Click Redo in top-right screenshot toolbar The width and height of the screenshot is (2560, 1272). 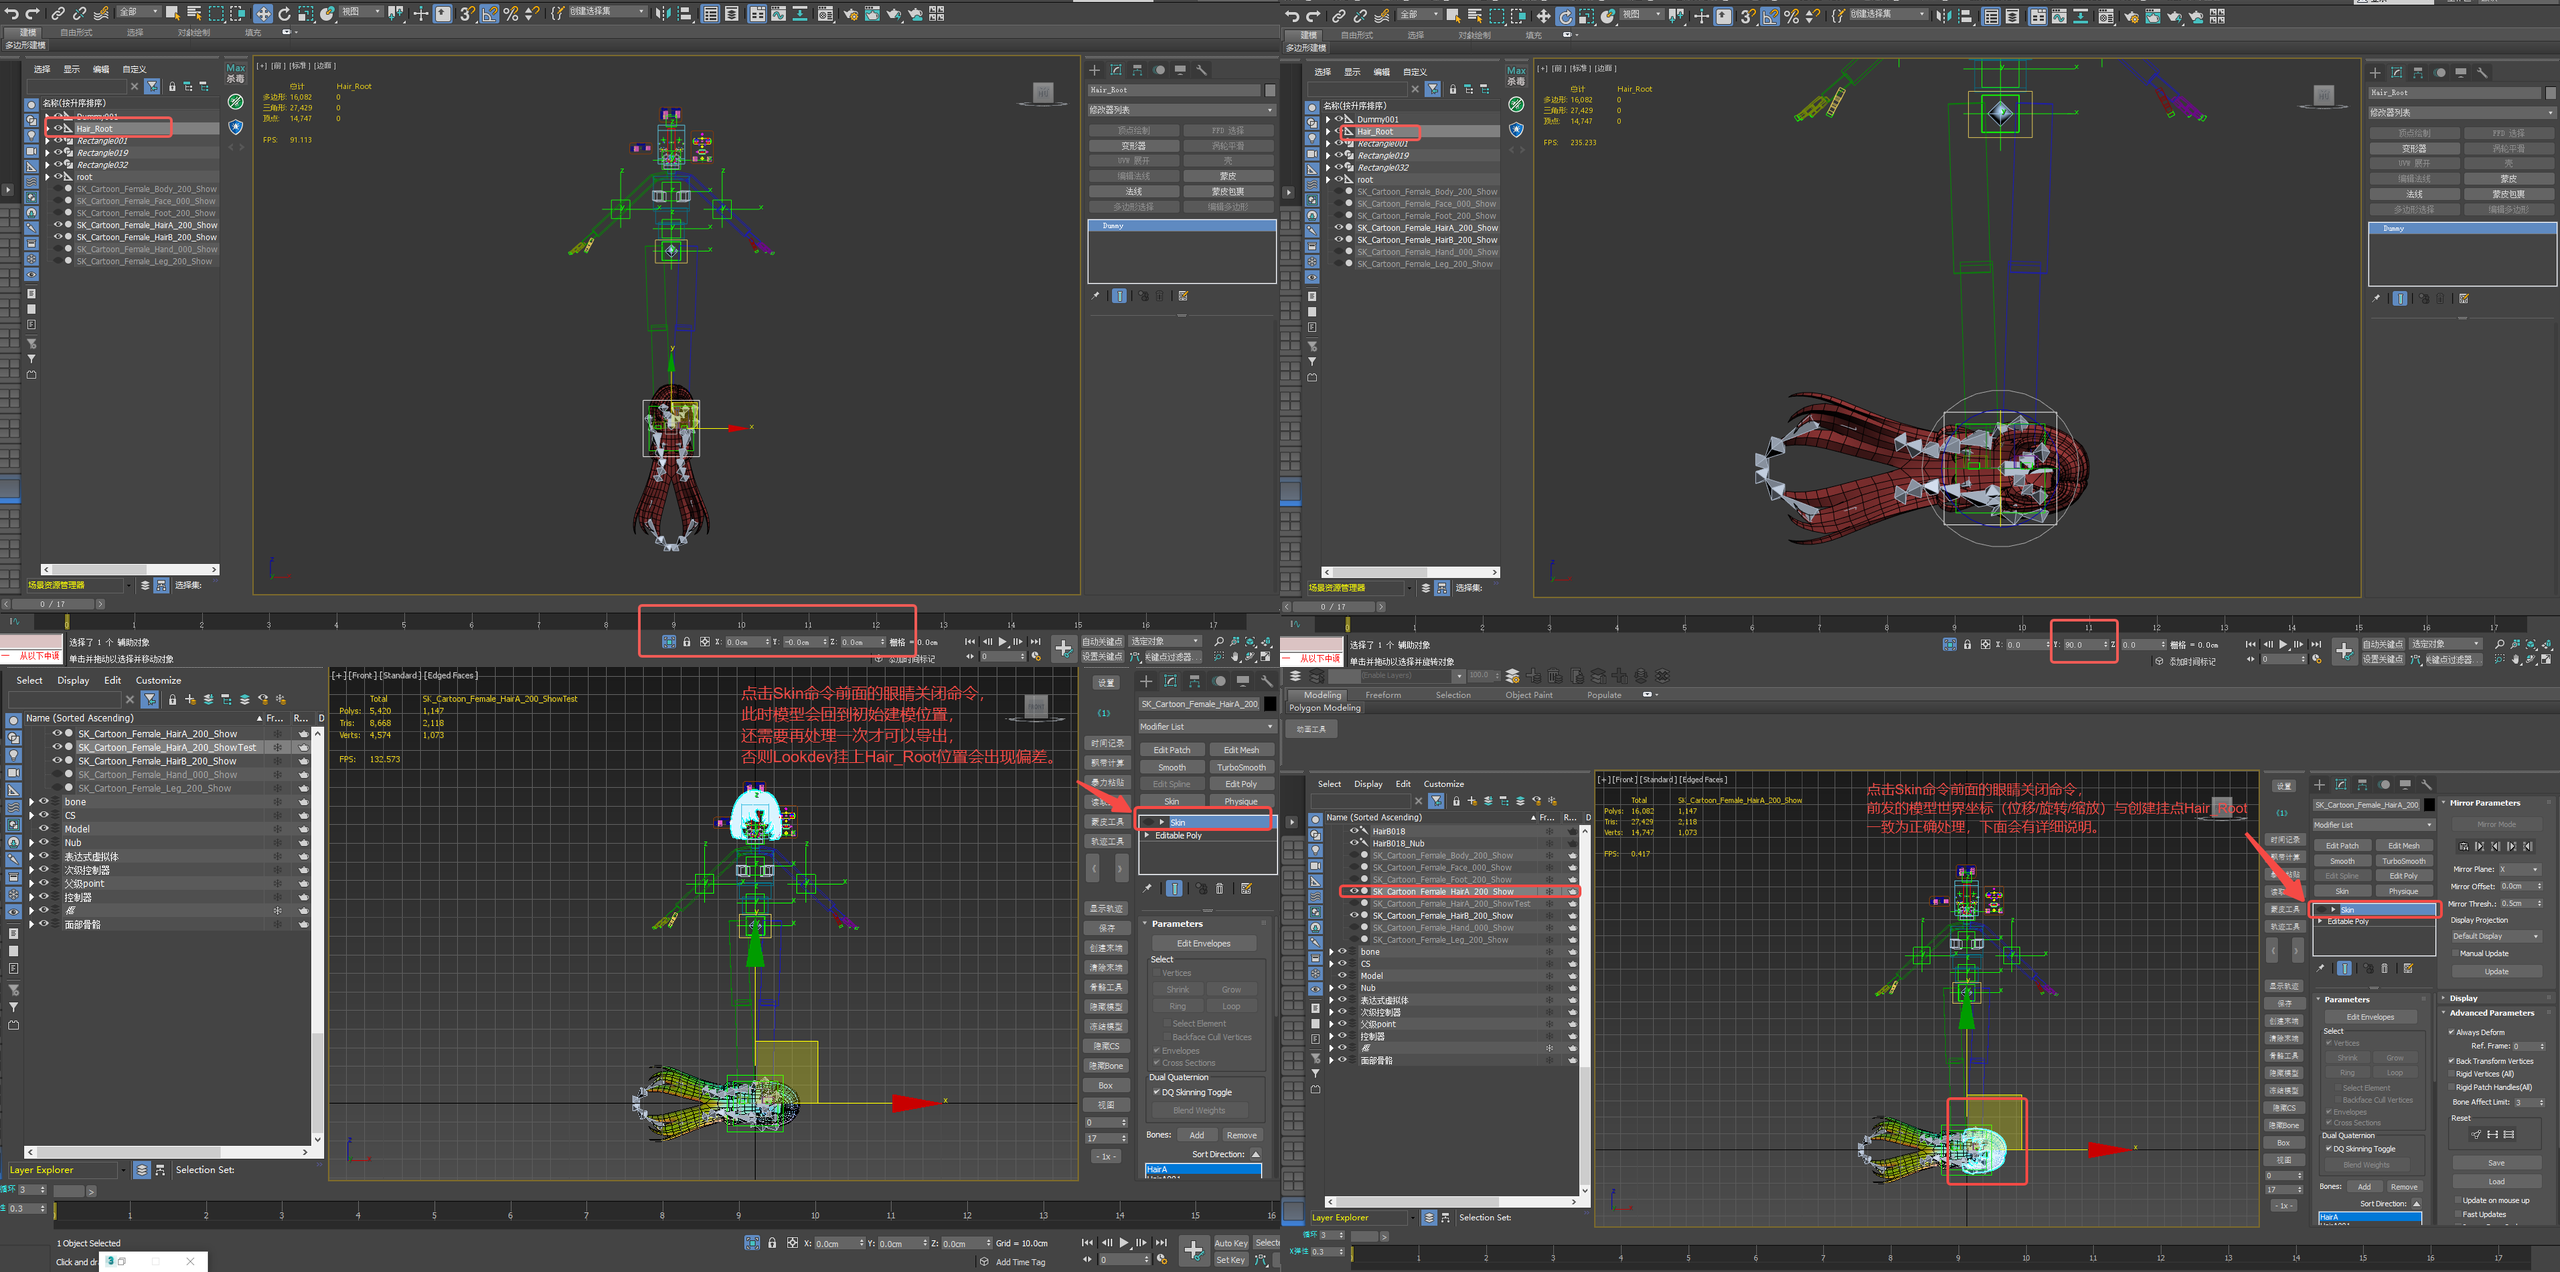tap(1312, 16)
